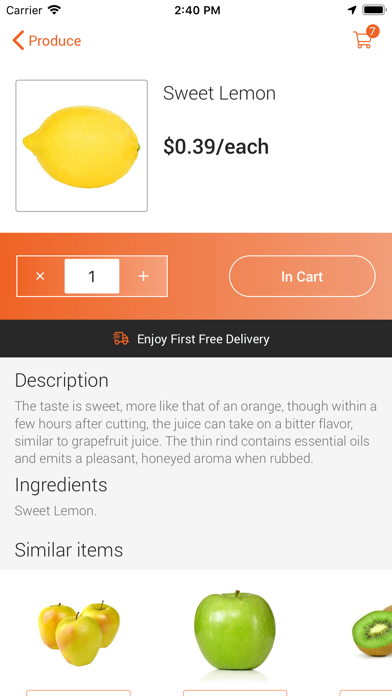392x696 pixels.
Task: Remove item using the × quantity button
Action: pos(40,276)
